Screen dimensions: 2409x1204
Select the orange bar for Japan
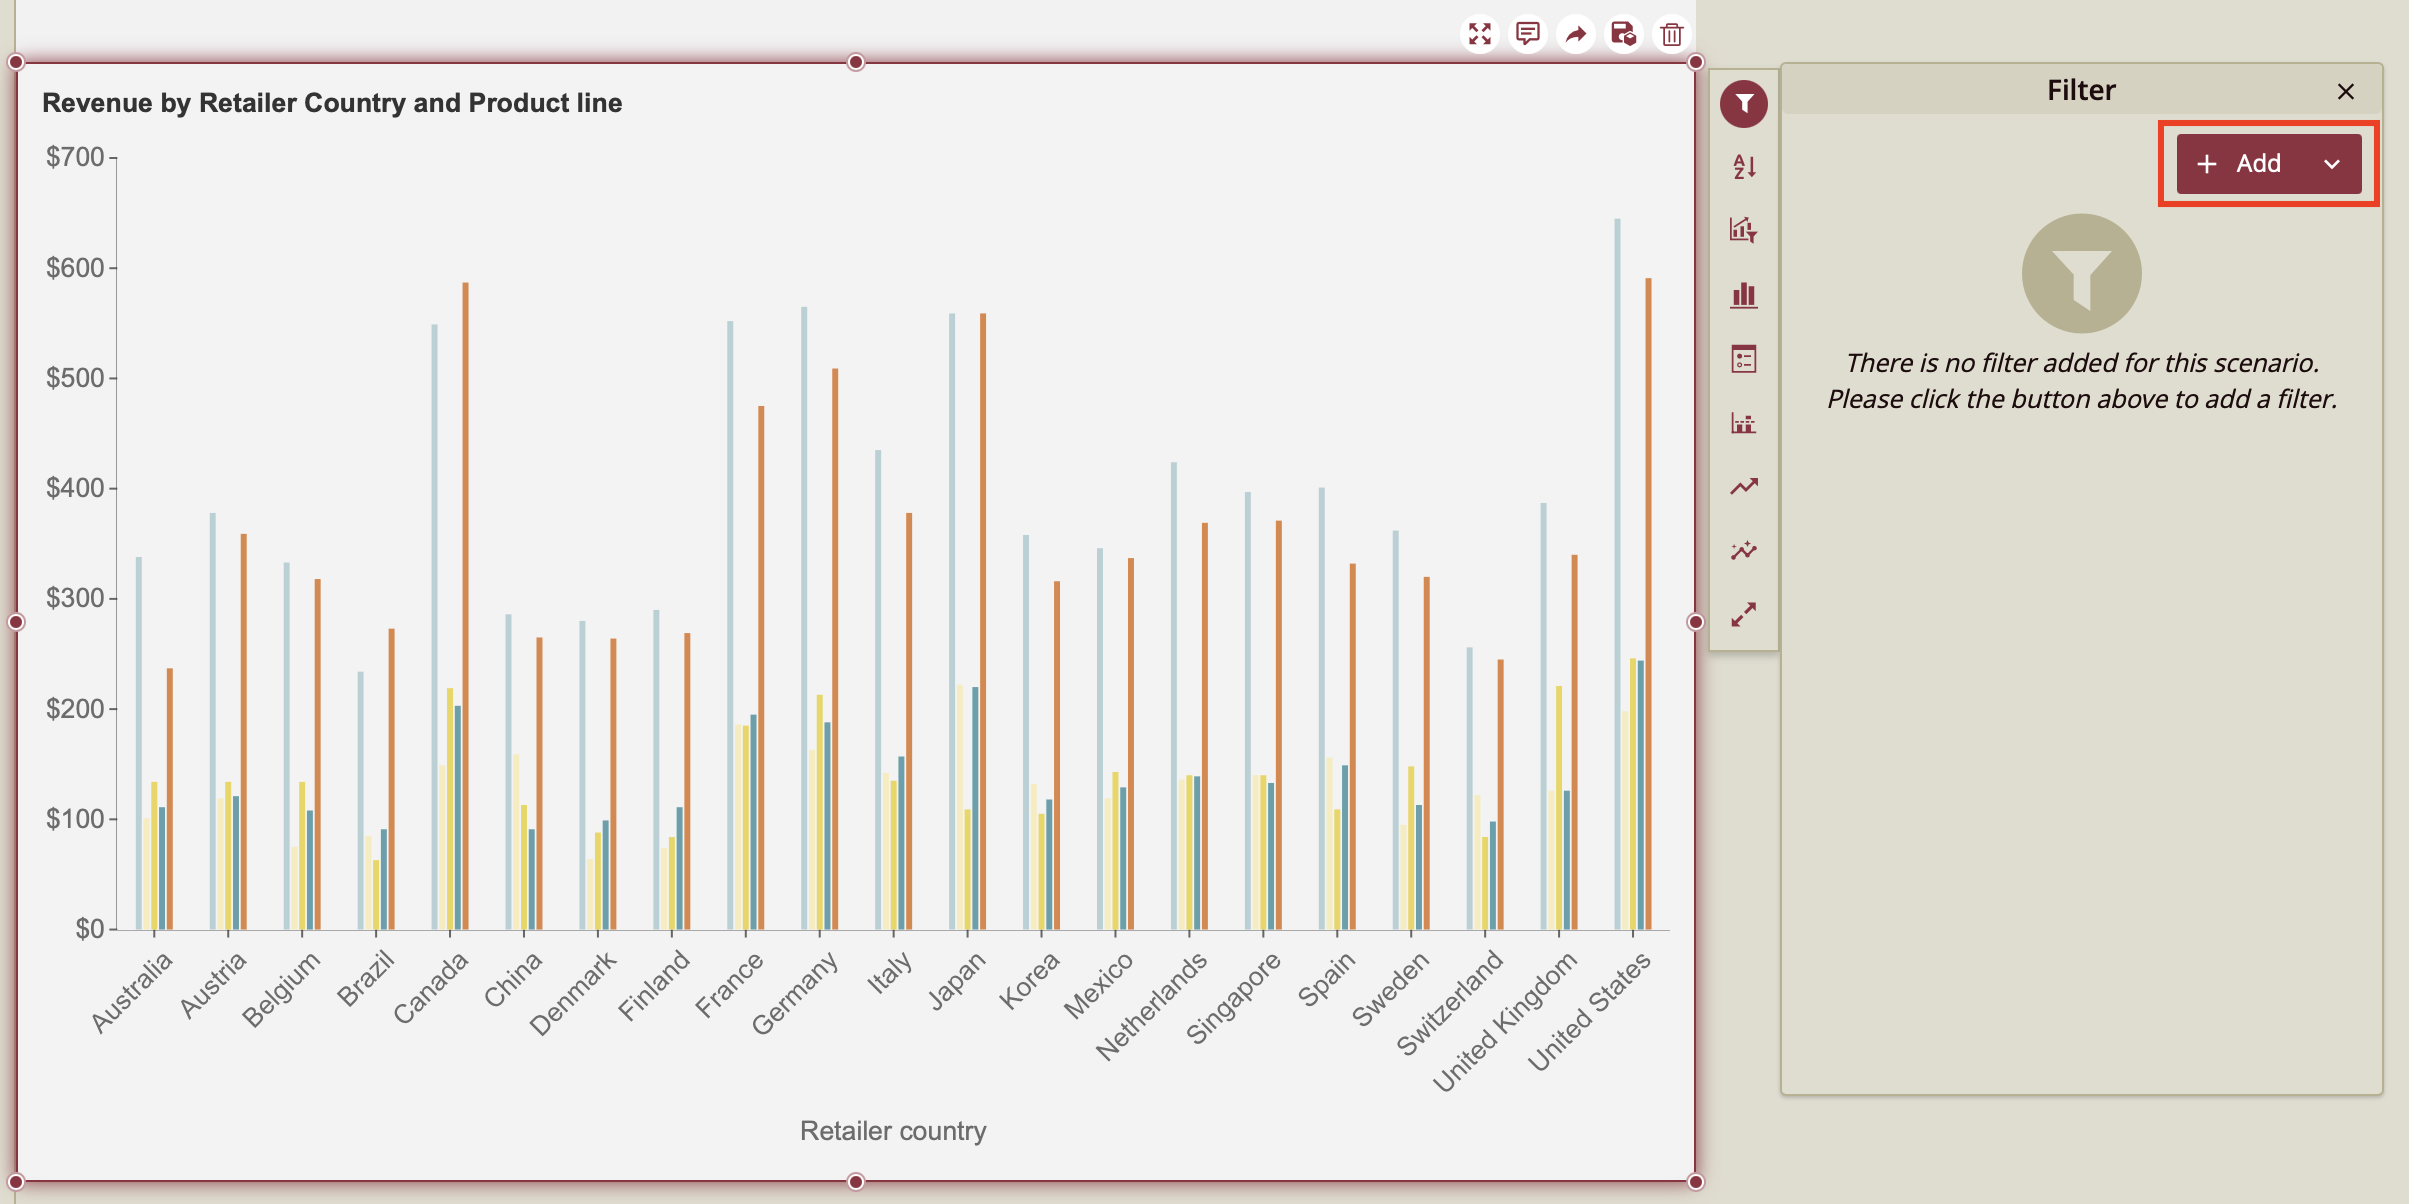tap(983, 621)
